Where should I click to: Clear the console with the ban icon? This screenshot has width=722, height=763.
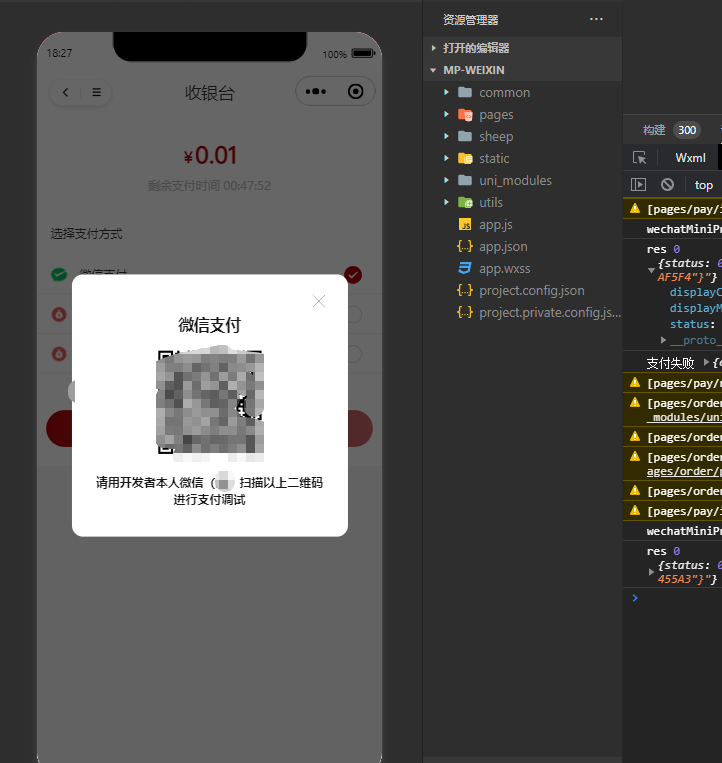(x=668, y=184)
